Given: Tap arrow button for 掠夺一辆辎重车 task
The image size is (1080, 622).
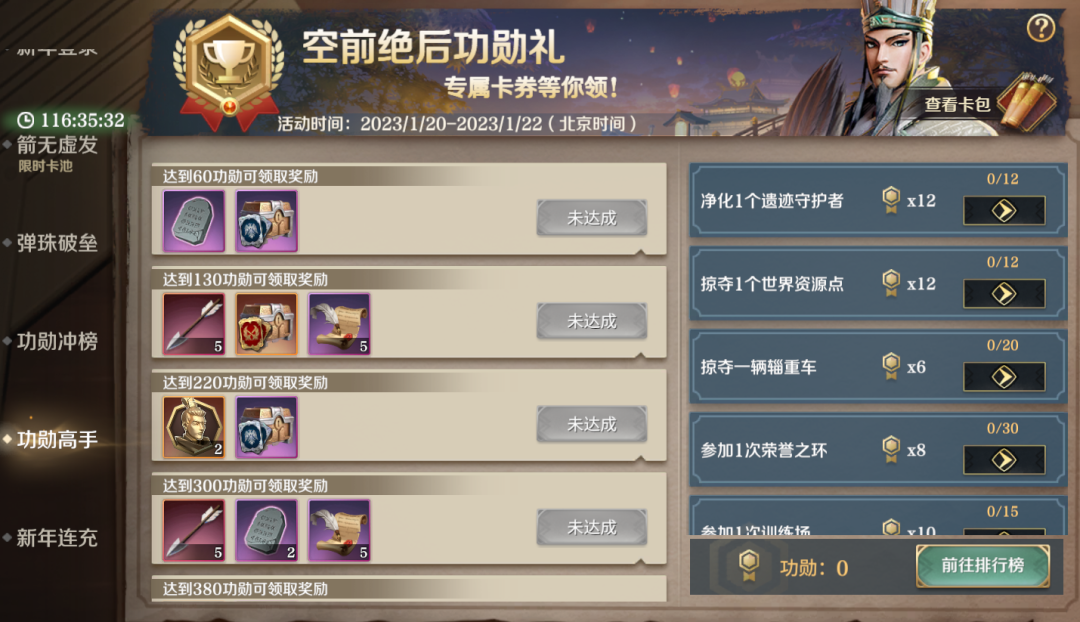Looking at the screenshot, I should (1004, 377).
